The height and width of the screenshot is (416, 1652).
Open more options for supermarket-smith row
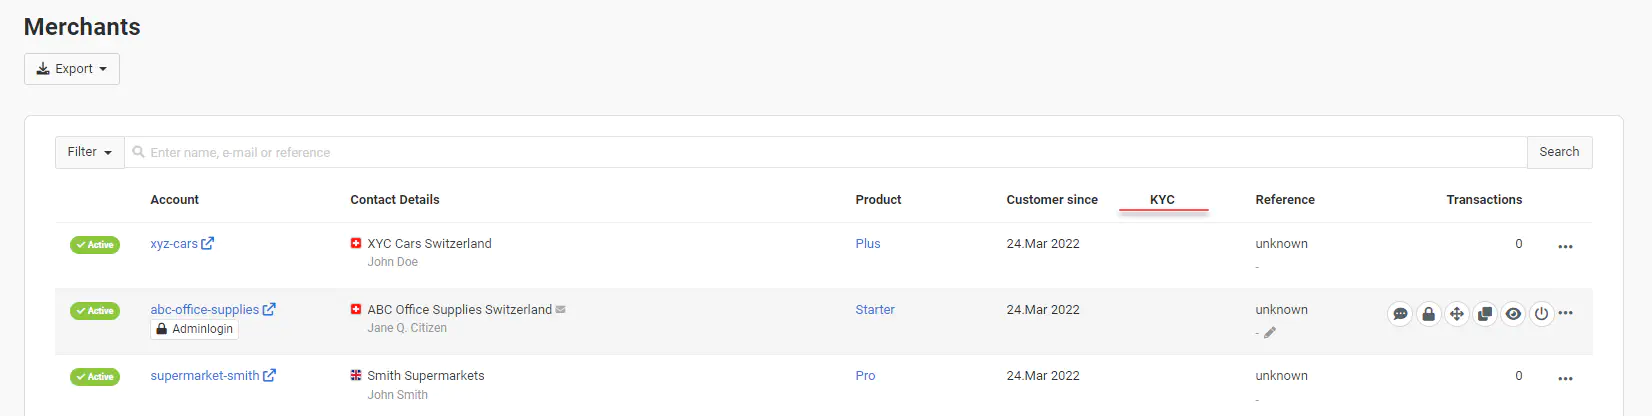click(x=1565, y=378)
